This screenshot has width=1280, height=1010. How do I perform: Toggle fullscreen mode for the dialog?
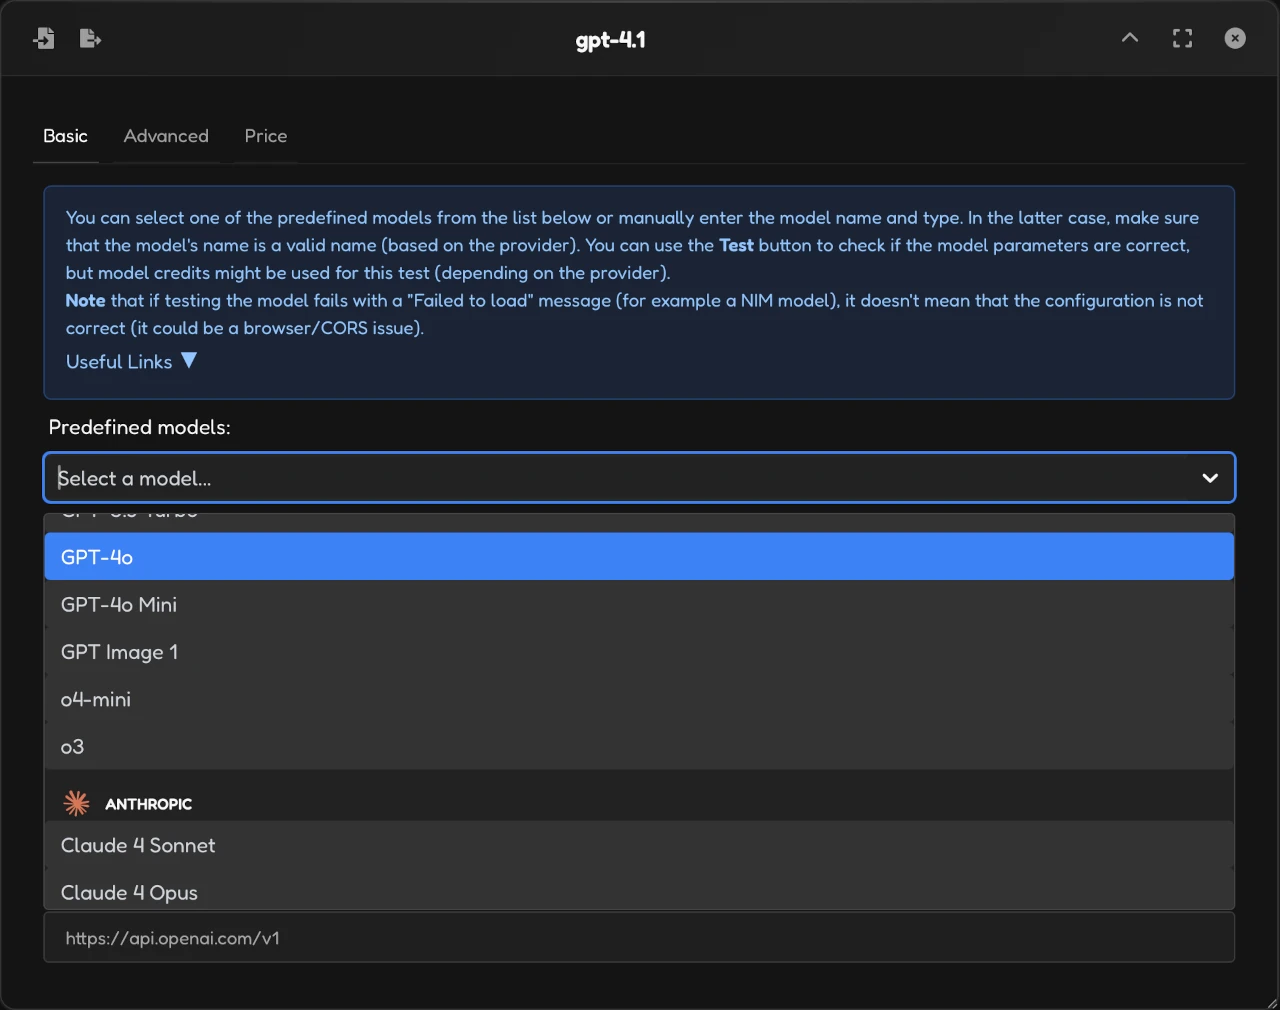click(x=1182, y=38)
